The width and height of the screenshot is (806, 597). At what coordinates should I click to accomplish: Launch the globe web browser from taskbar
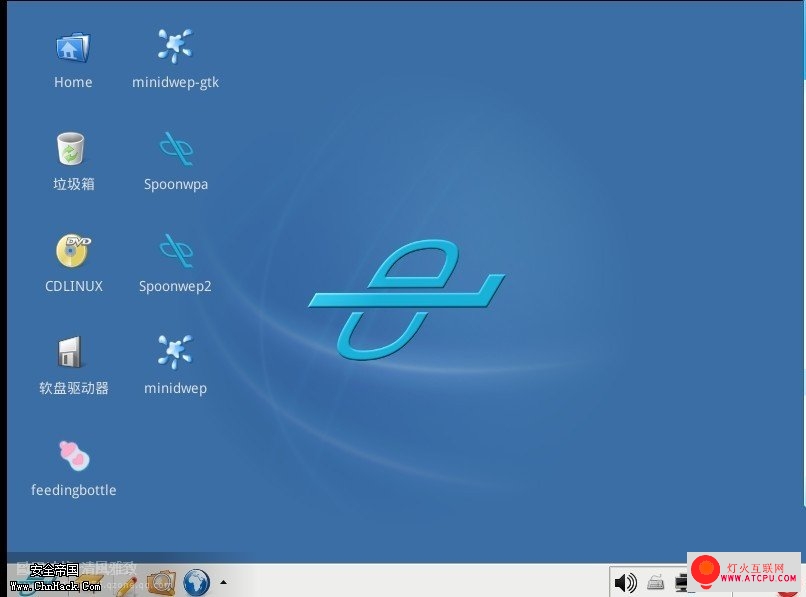coord(196,583)
